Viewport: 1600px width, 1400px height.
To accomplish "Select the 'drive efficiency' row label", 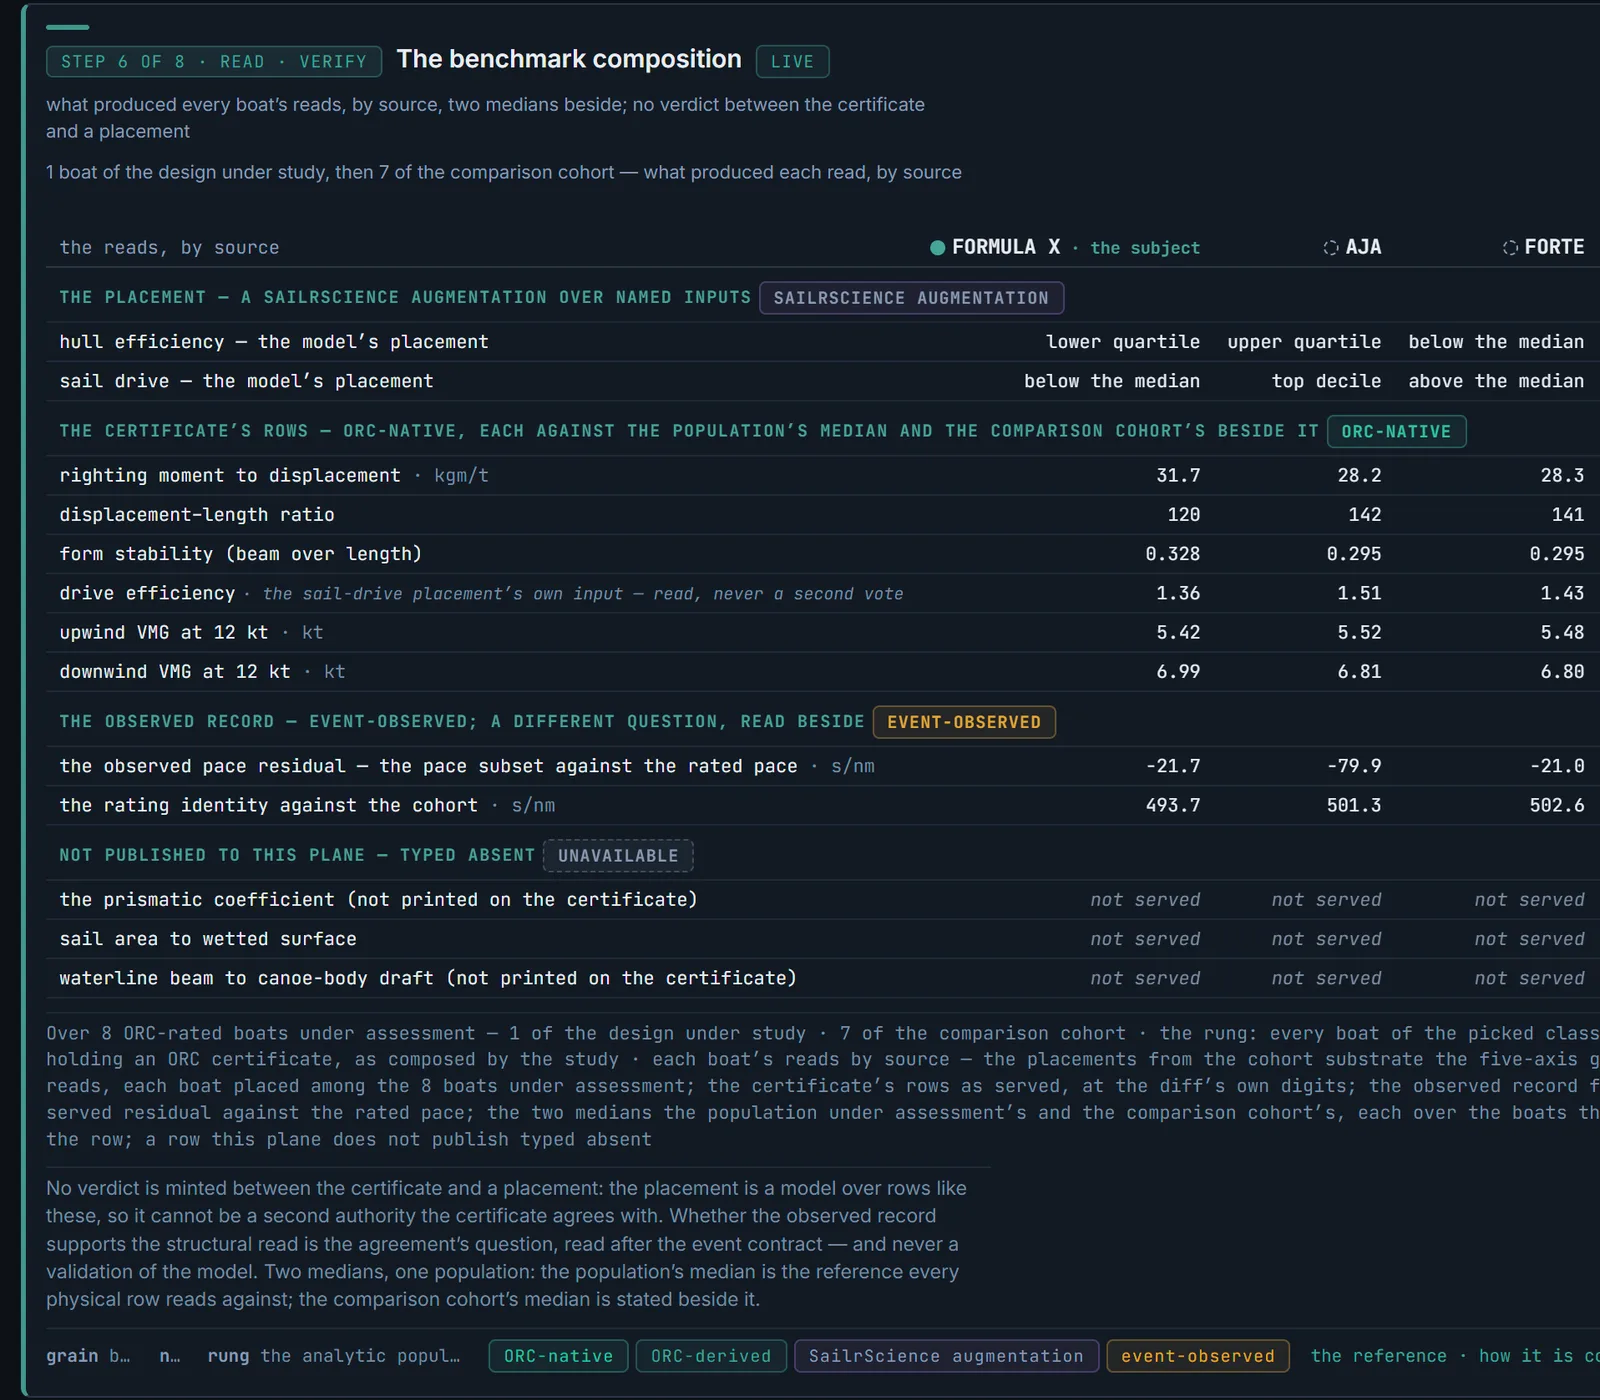I will tap(147, 594).
